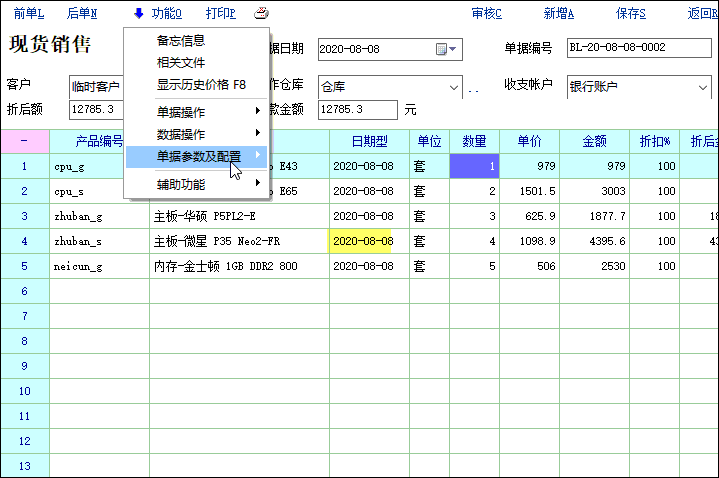The height and width of the screenshot is (478, 719).
Task: Click the 保存 button
Action: 631,14
